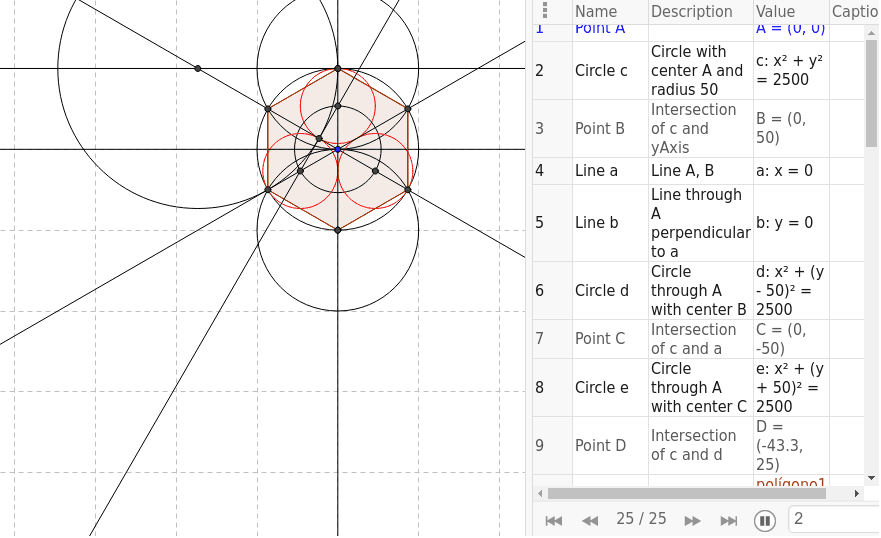Click row number 4 in the protocol table

[552, 171]
